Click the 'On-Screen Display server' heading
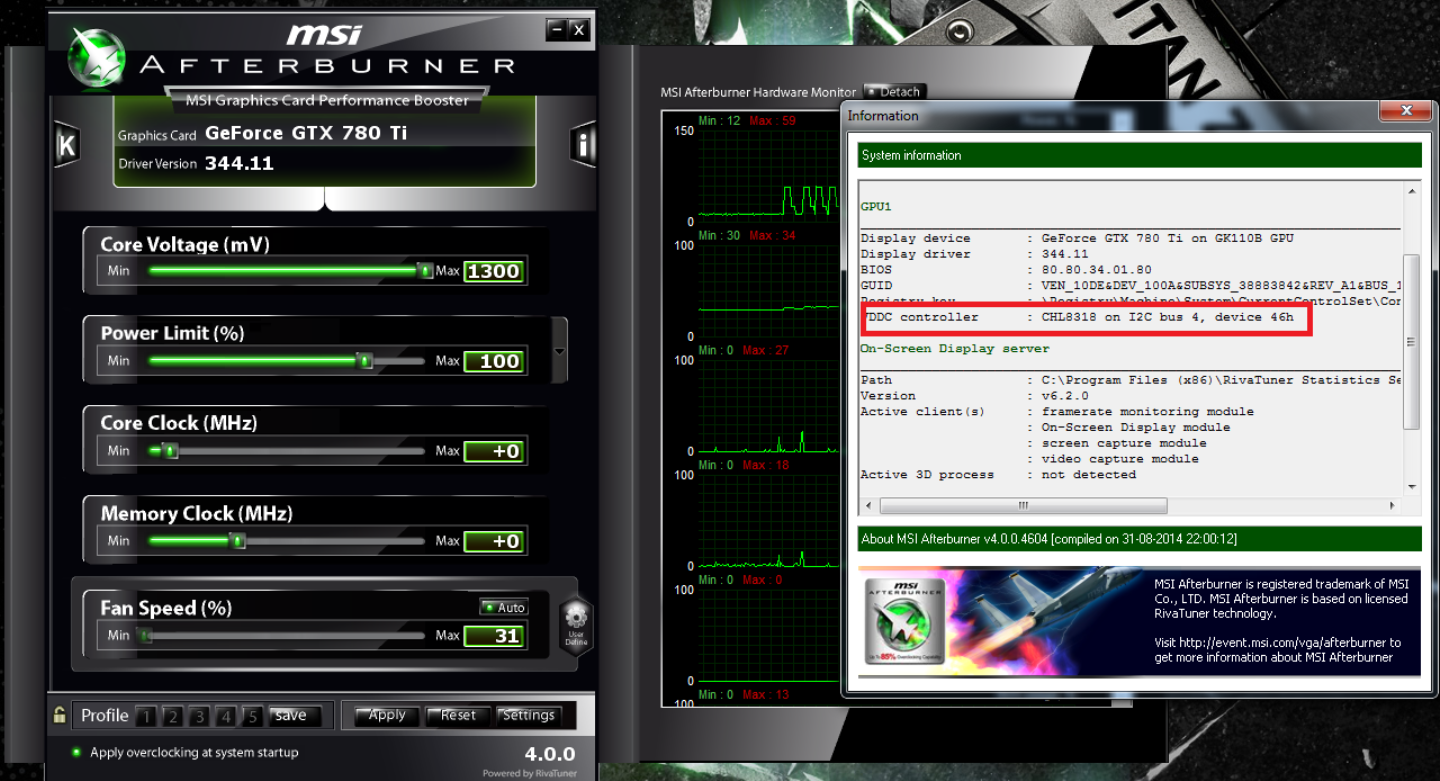The width and height of the screenshot is (1440, 781). point(955,348)
